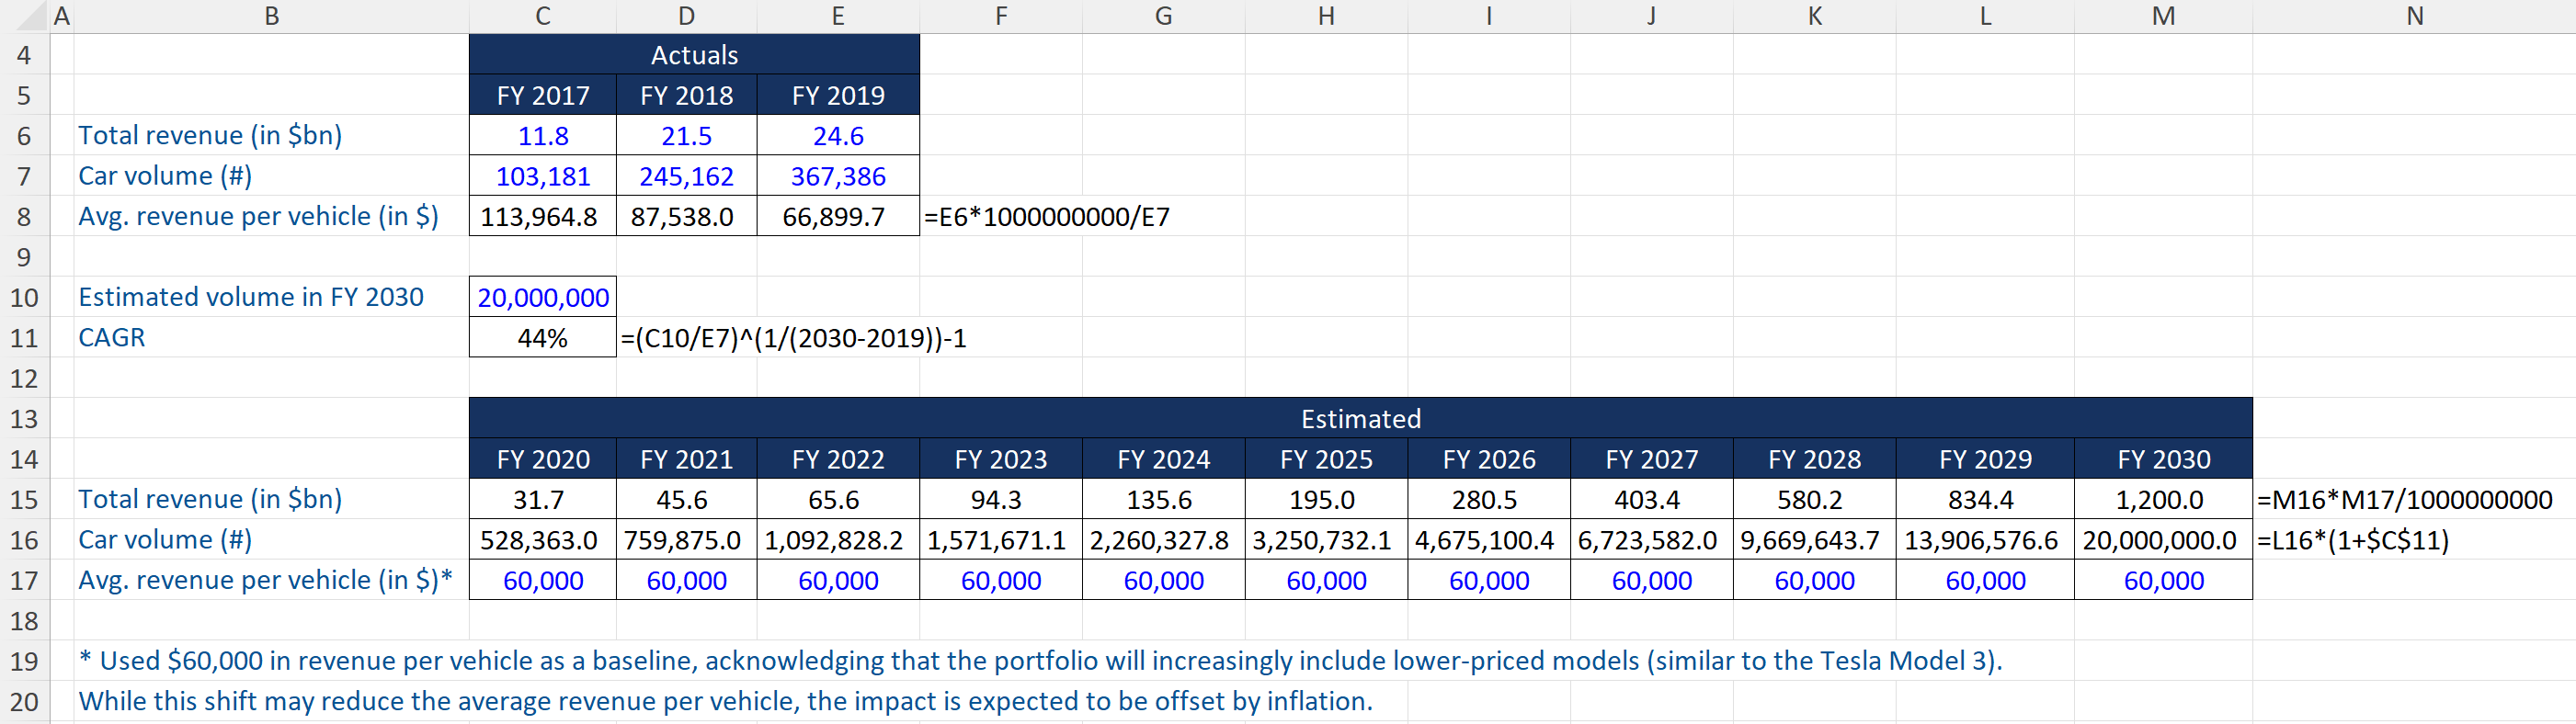Select the =L16*(1+$C$11) formula note
This screenshot has width=2576, height=724.
[2352, 540]
